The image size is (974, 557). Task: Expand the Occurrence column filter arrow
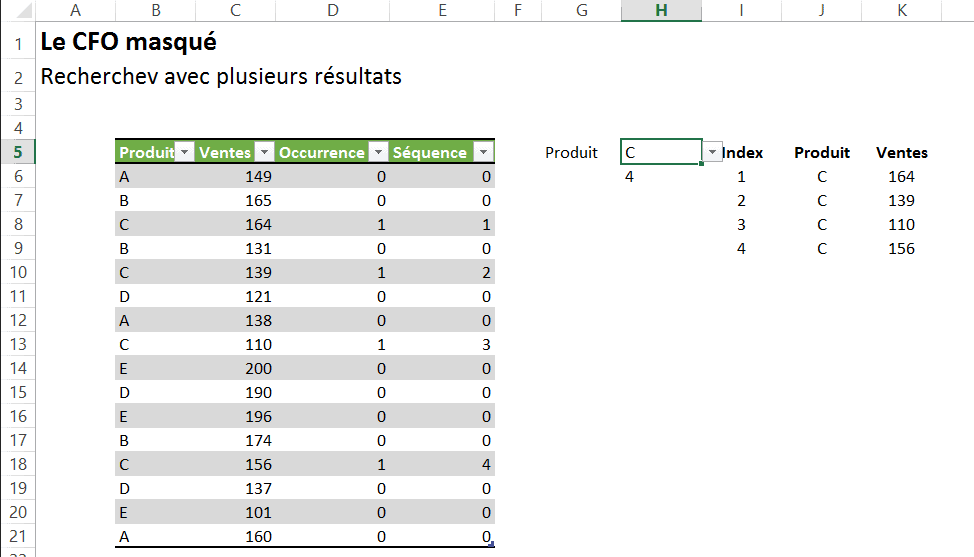[x=377, y=153]
